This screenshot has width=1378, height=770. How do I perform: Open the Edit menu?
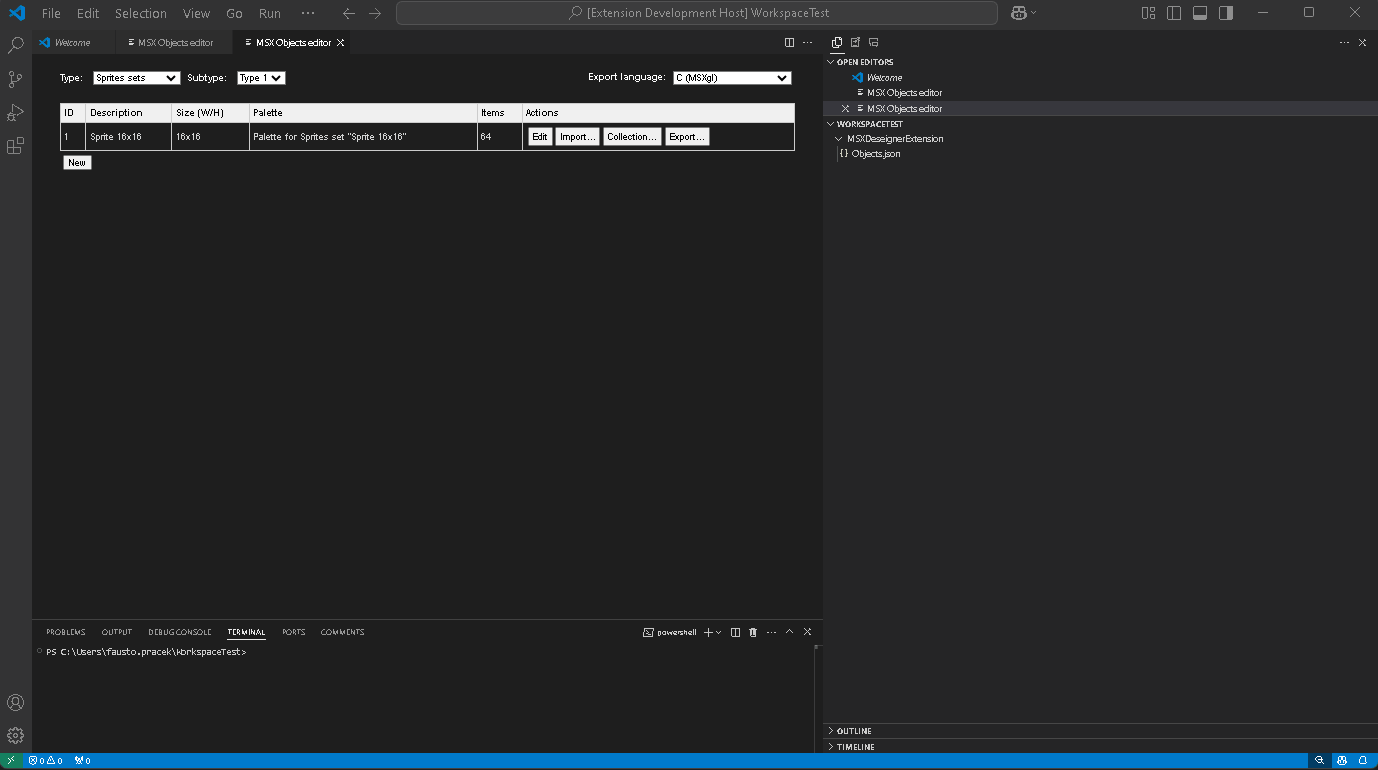click(88, 13)
